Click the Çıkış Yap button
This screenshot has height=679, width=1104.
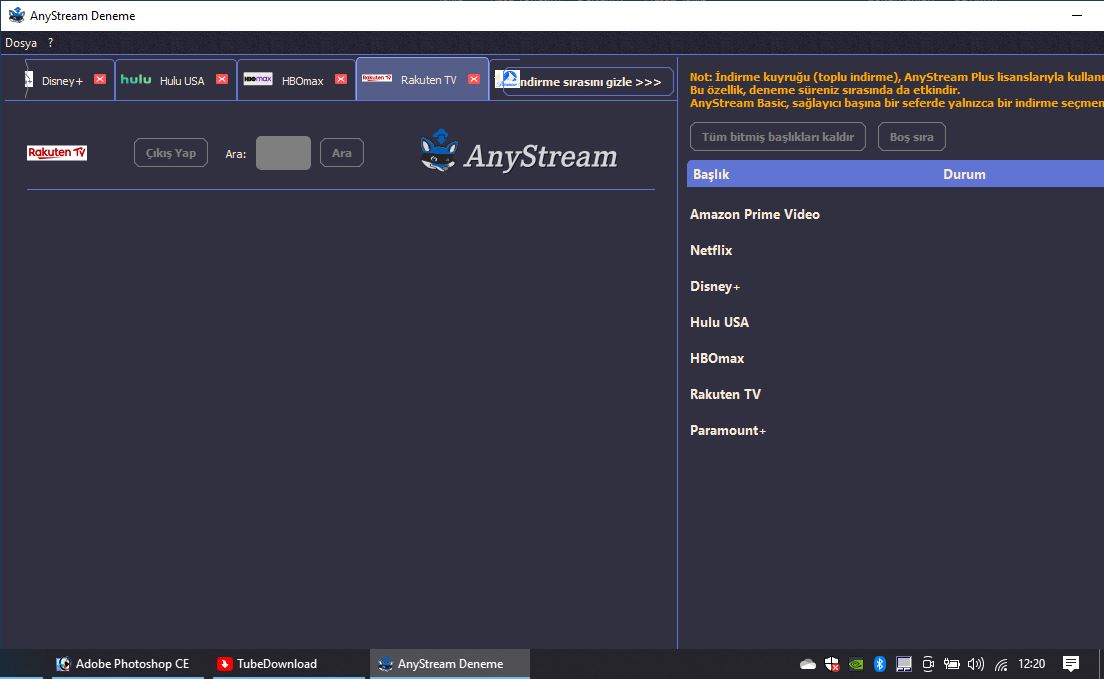coord(170,153)
